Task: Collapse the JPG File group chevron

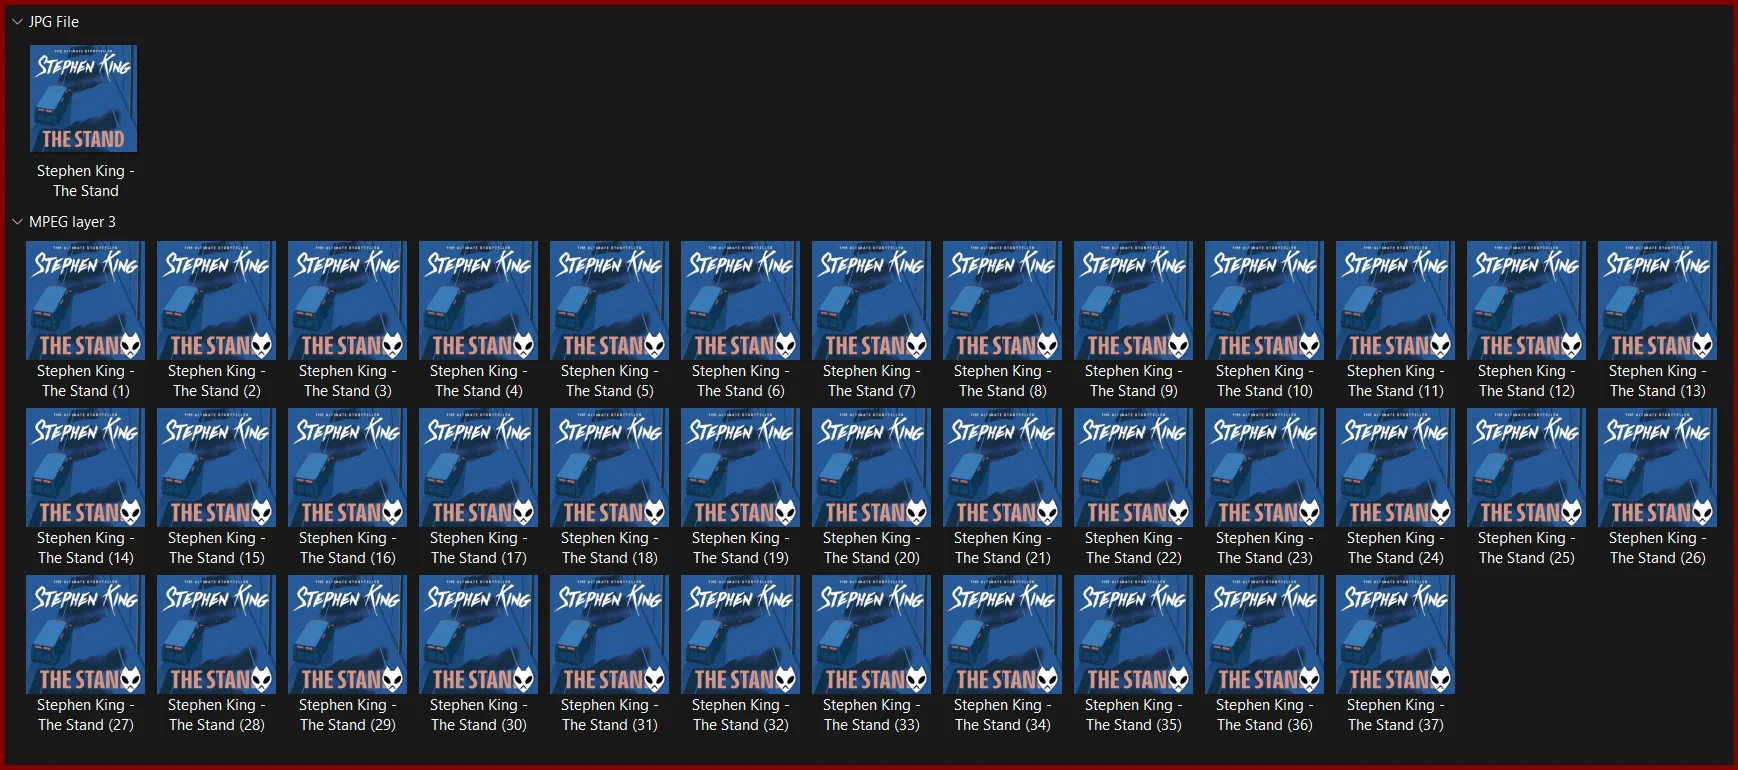Action: (x=17, y=22)
